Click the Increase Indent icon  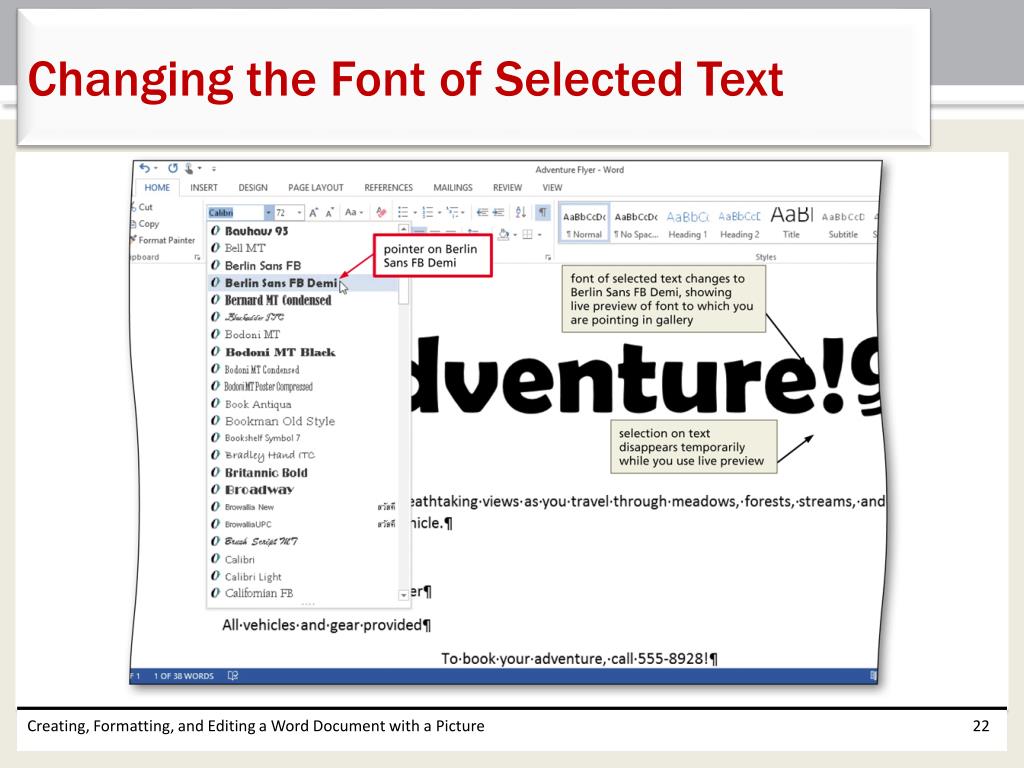pyautogui.click(x=498, y=212)
